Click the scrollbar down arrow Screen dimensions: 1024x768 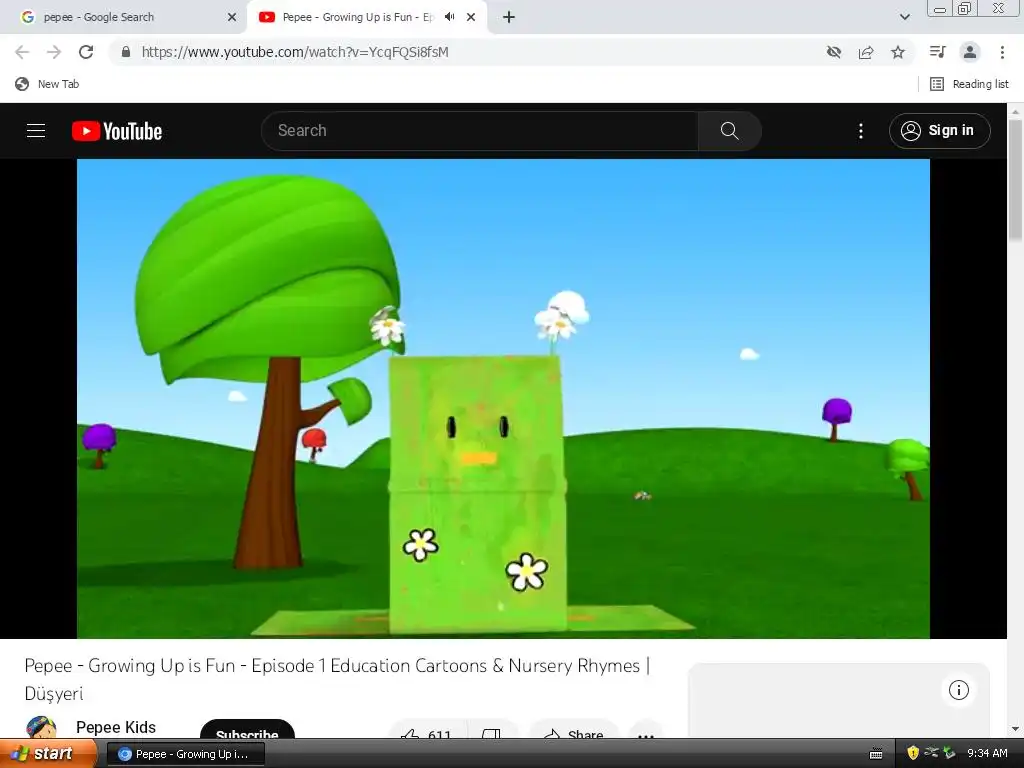[1015, 729]
